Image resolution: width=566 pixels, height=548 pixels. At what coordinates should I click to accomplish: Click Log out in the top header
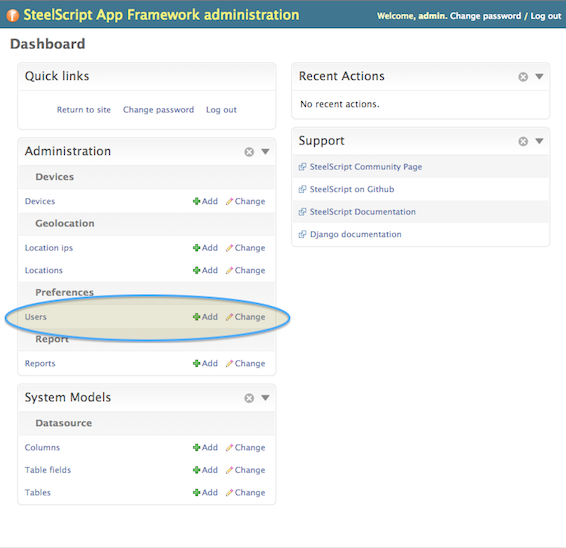click(x=546, y=16)
